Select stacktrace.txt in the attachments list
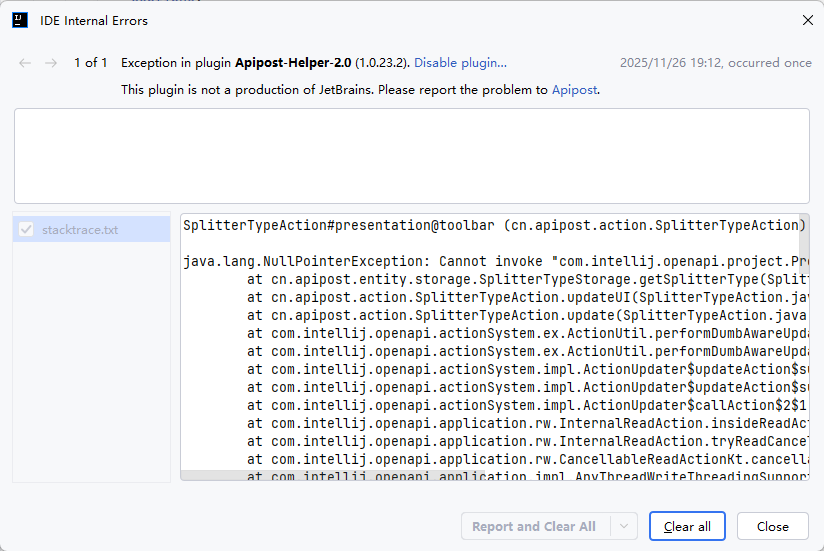The height and width of the screenshot is (551, 824). 80,230
